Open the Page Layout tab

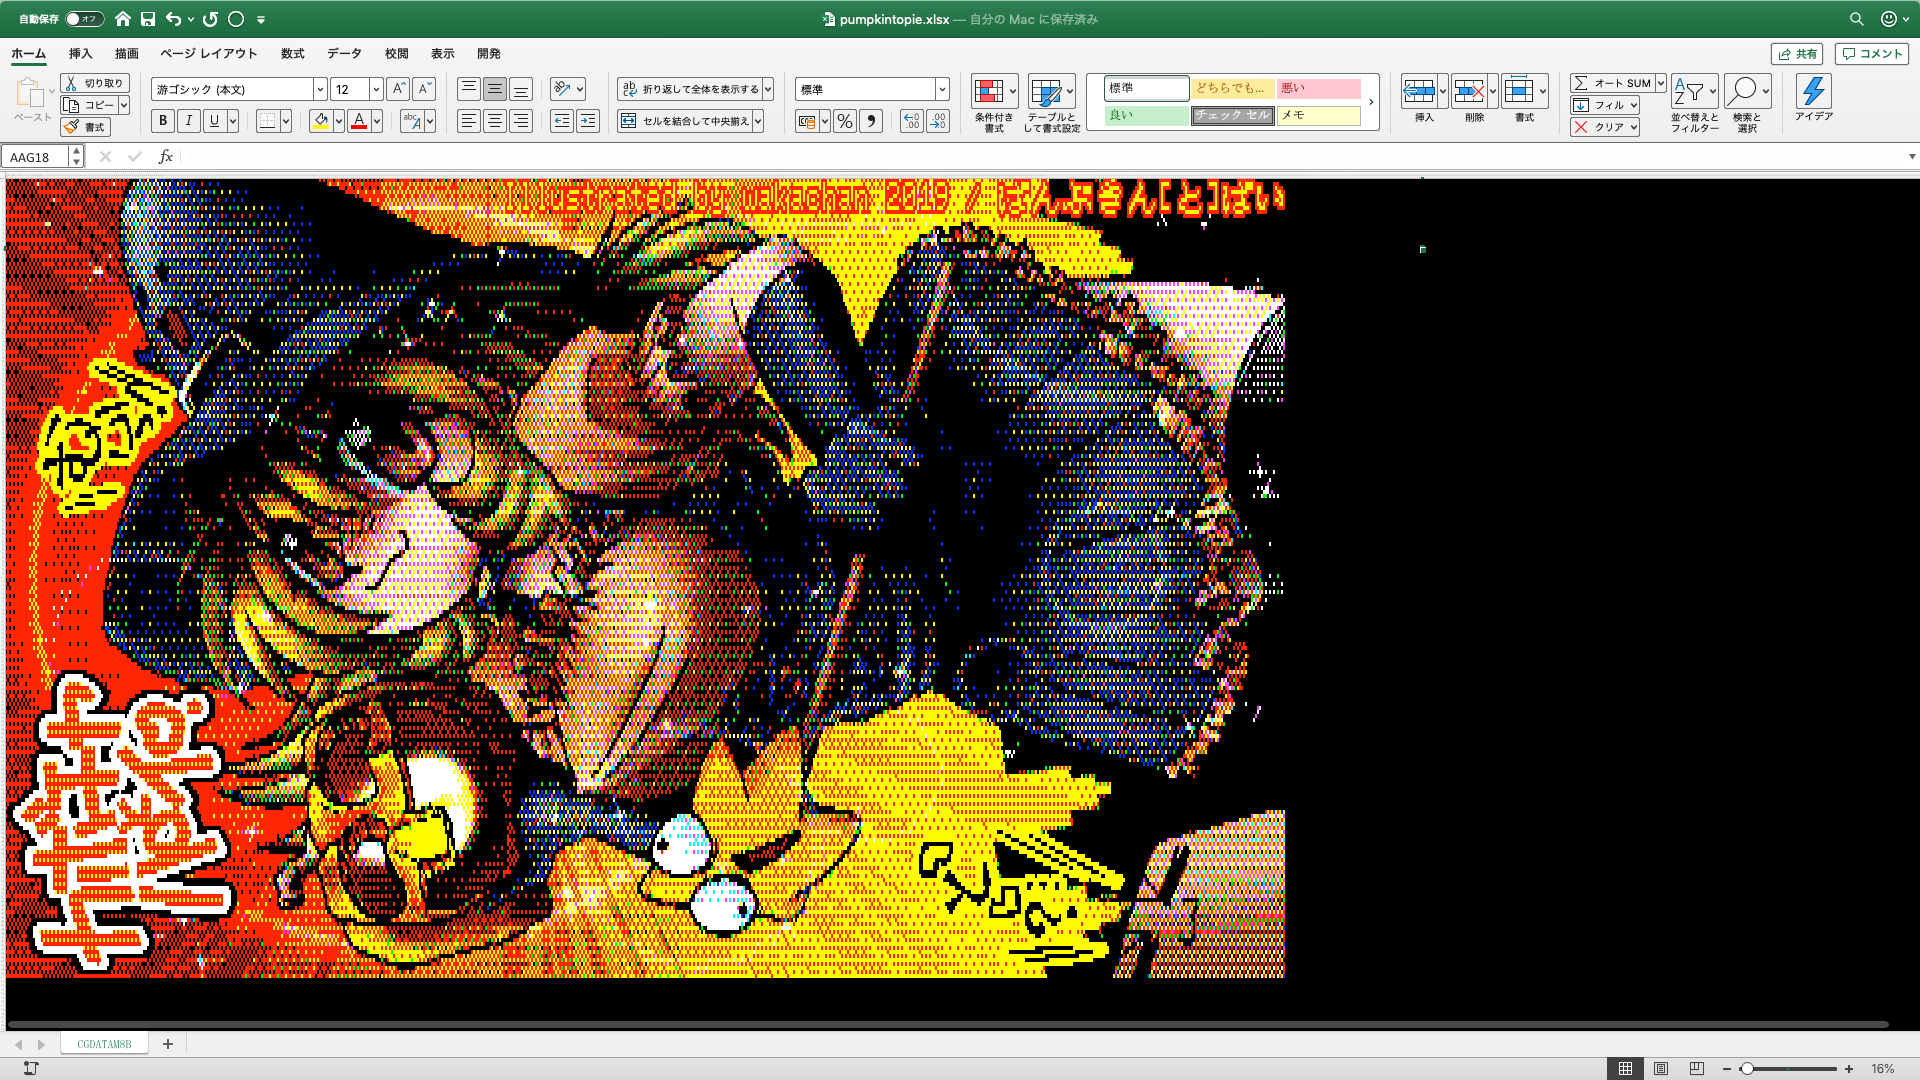[x=208, y=54]
